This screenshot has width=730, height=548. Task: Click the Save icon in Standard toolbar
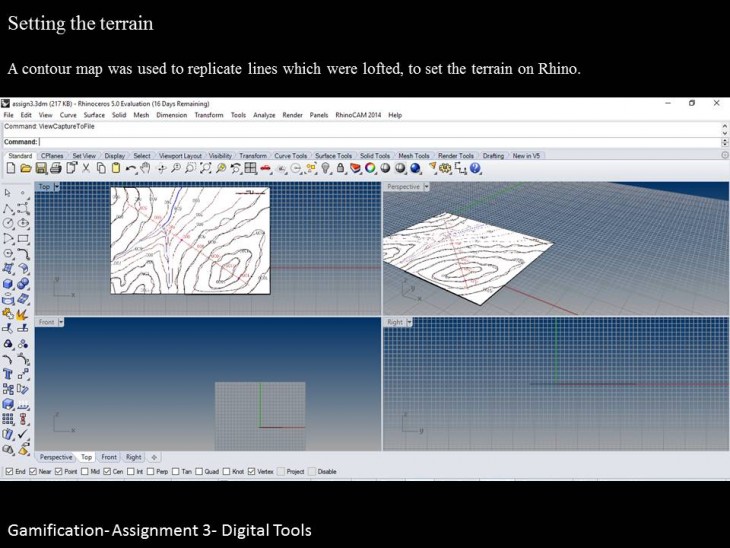(41, 168)
